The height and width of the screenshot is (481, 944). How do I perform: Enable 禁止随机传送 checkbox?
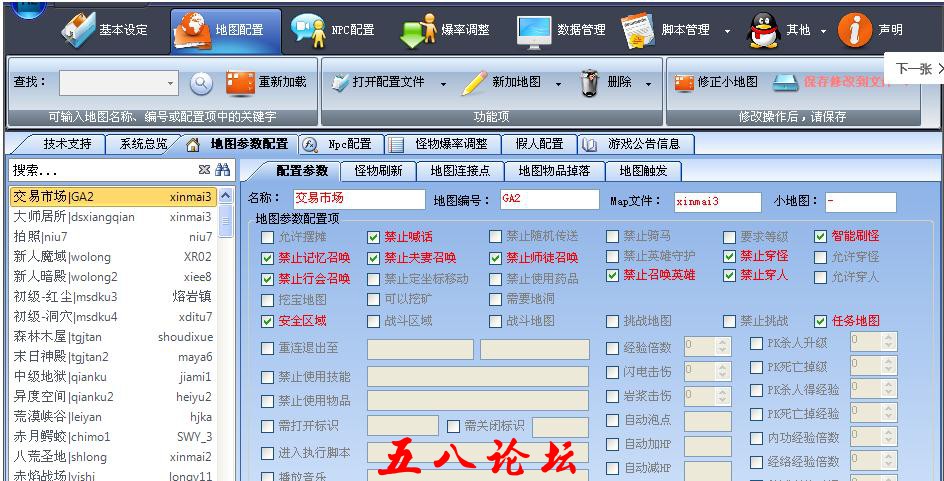pos(495,236)
